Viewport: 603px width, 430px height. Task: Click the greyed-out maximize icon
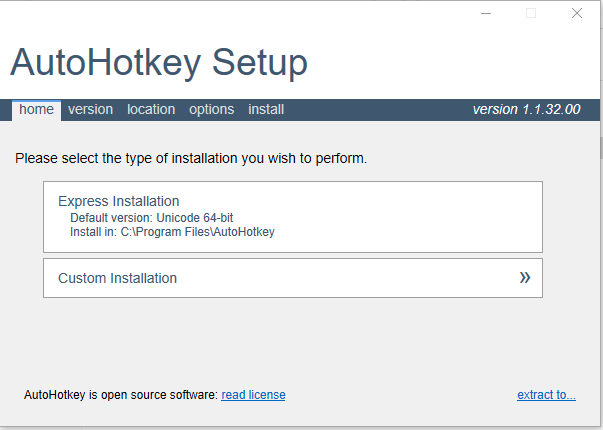click(x=531, y=13)
